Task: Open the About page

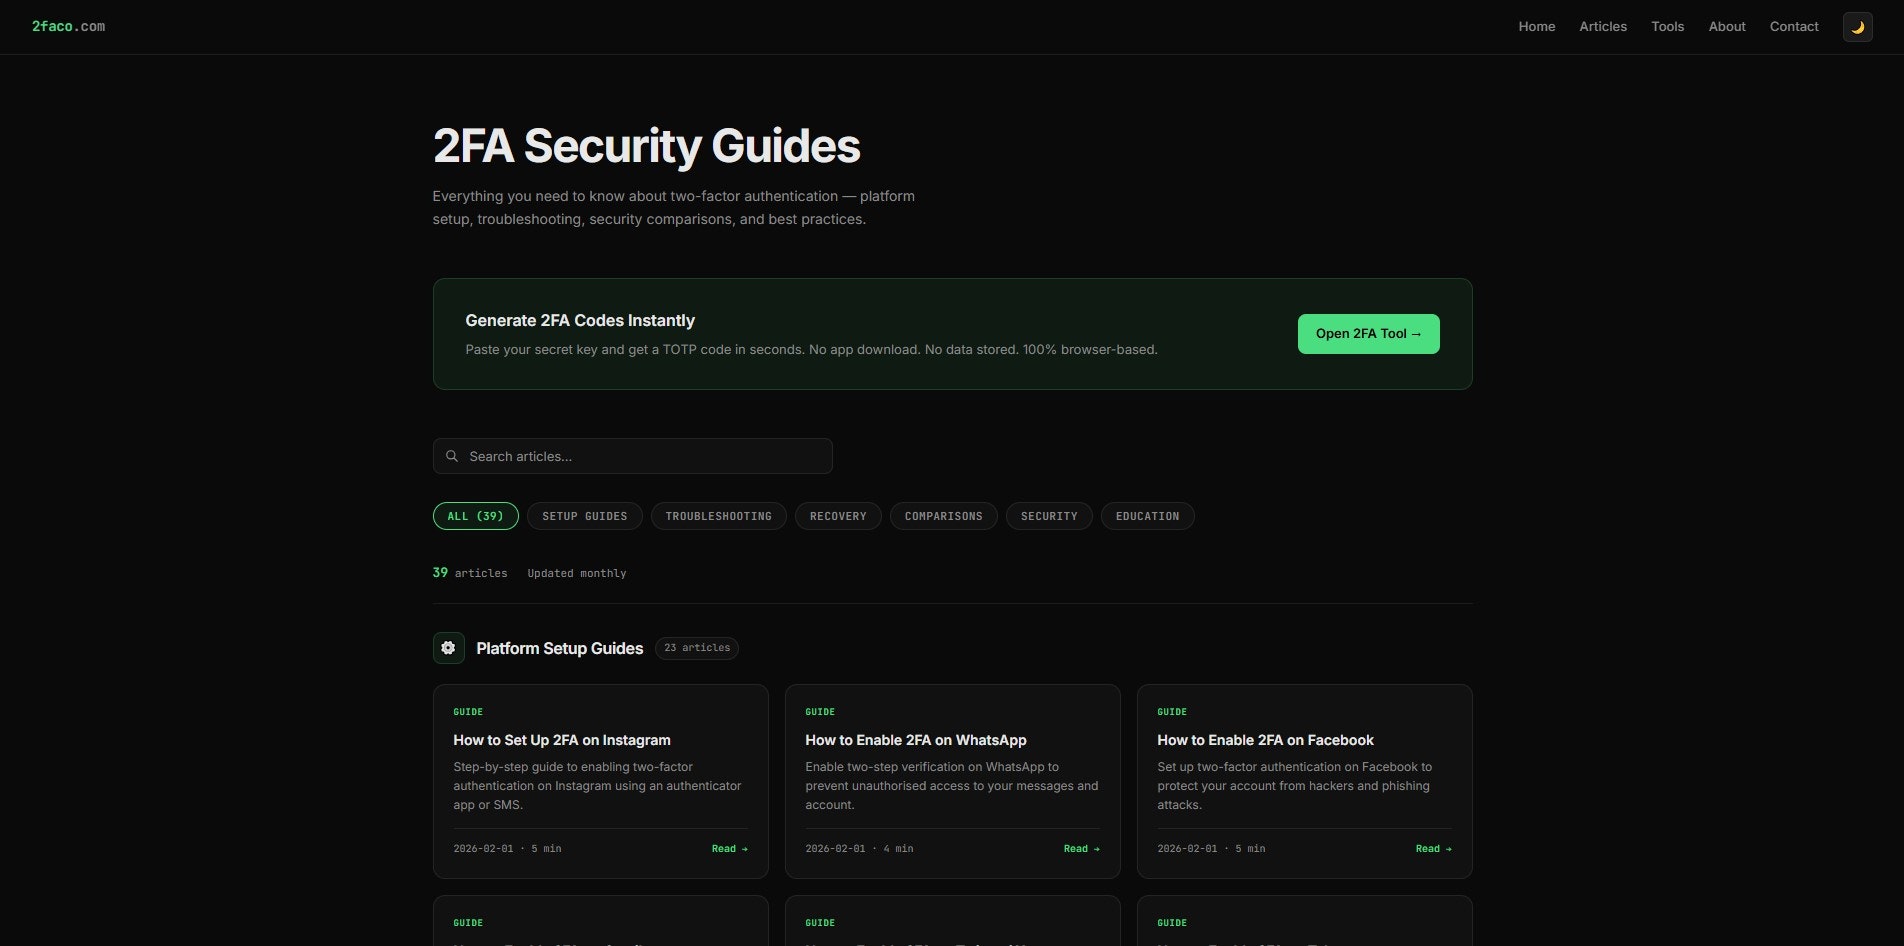Action: 1727,27
